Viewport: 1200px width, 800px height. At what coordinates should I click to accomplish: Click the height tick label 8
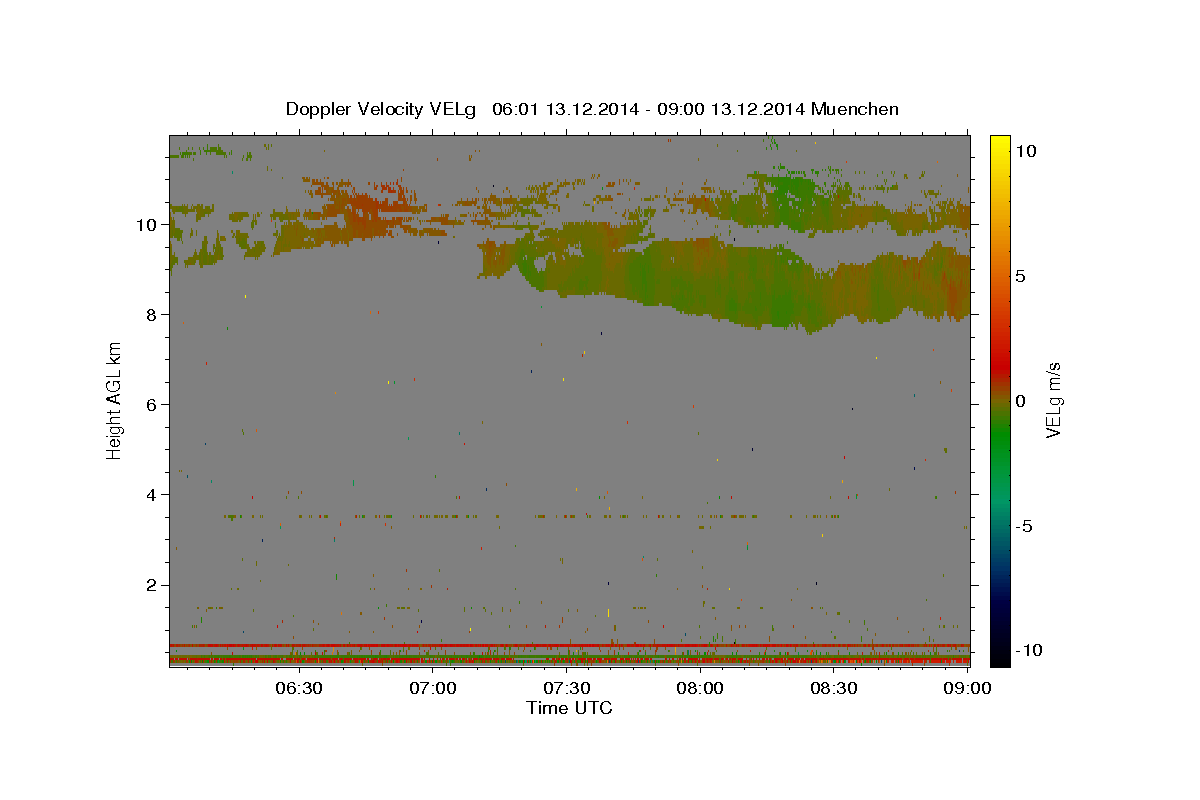(x=153, y=315)
